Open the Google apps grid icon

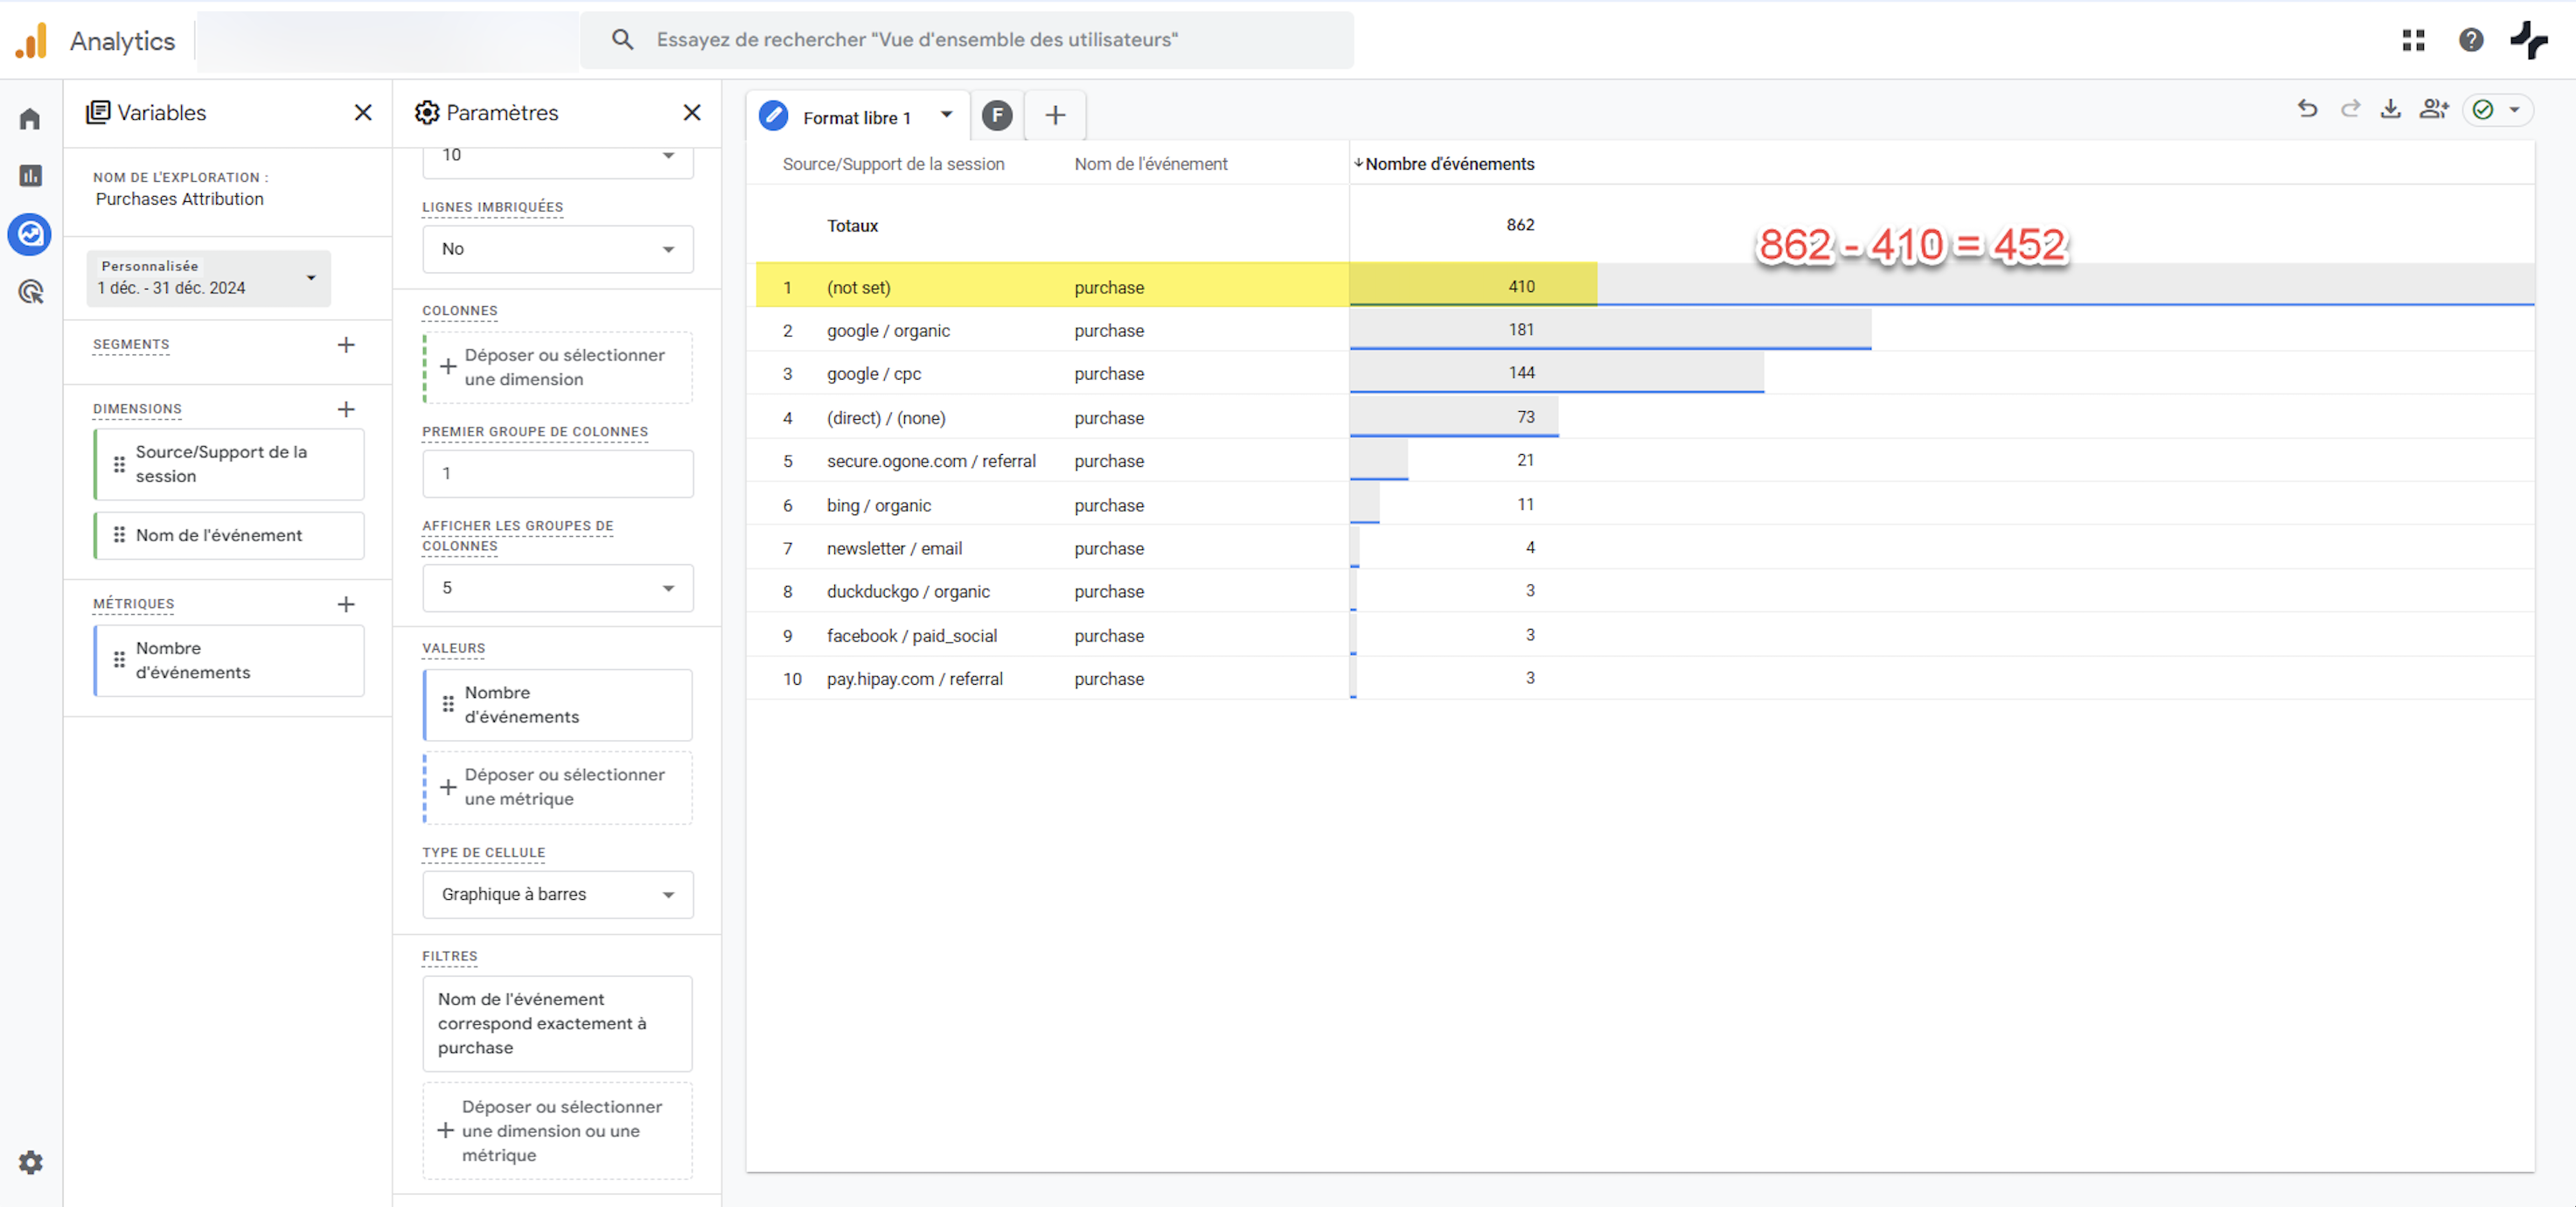click(x=2413, y=40)
